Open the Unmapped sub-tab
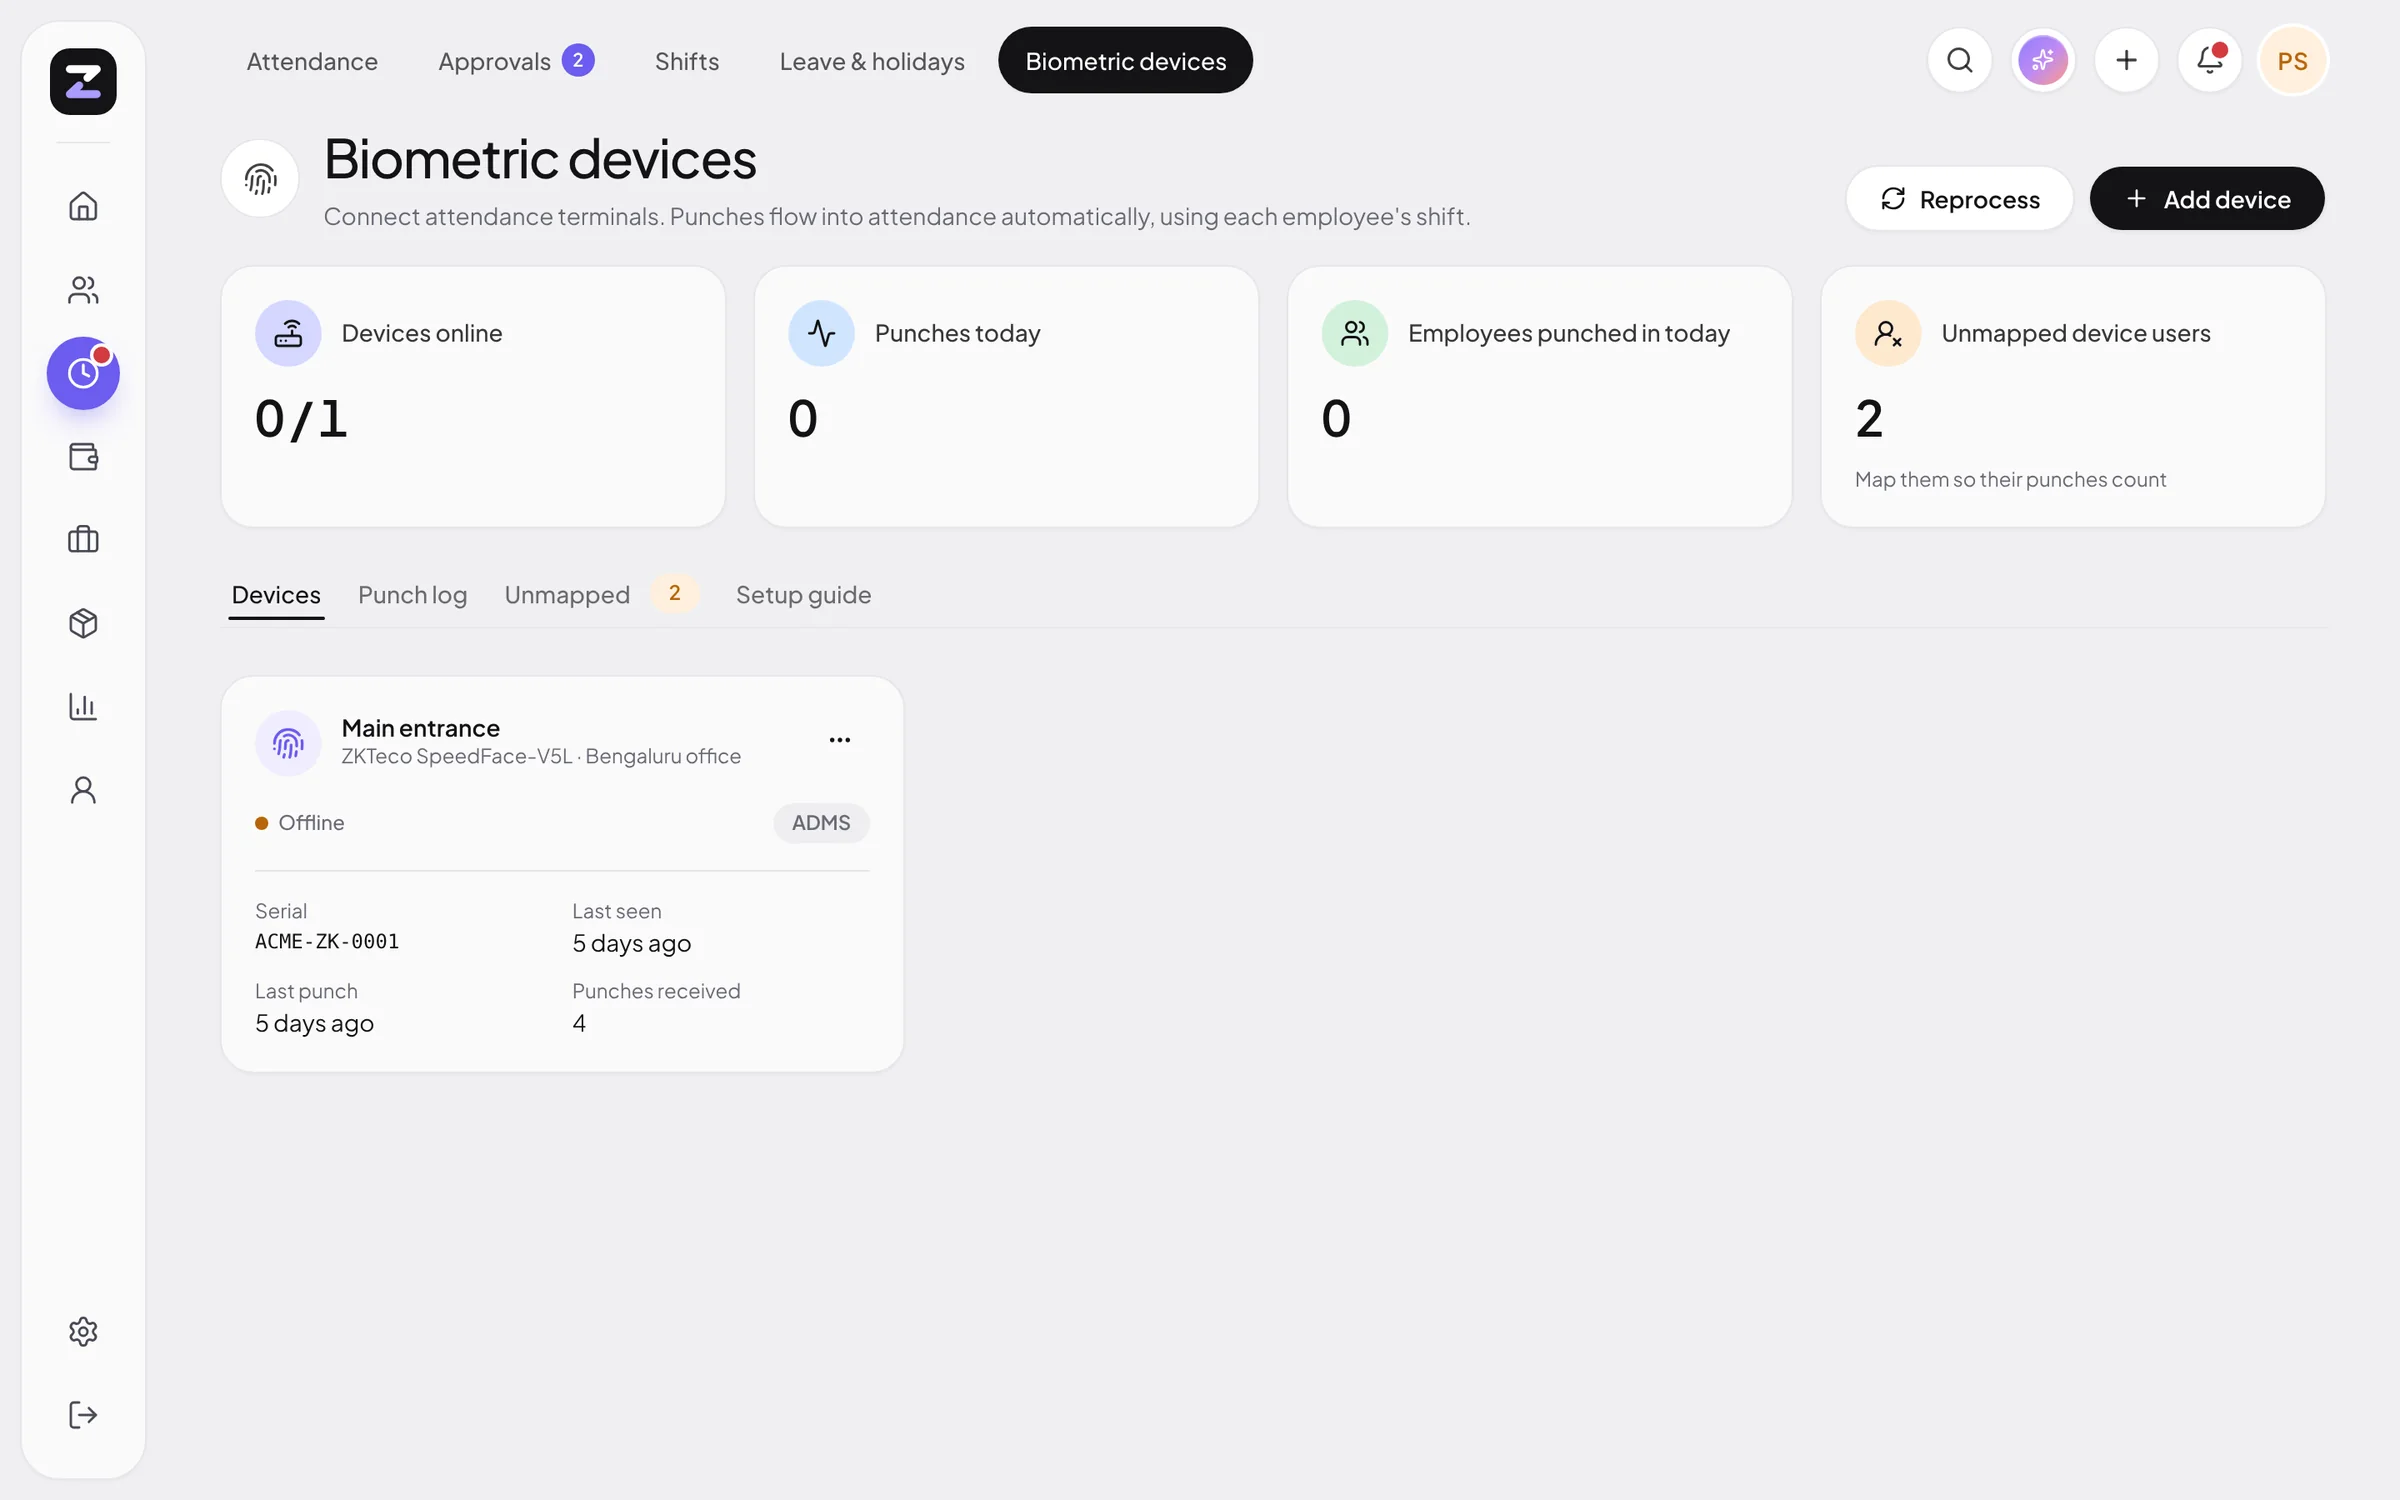2400x1500 pixels. click(x=600, y=595)
